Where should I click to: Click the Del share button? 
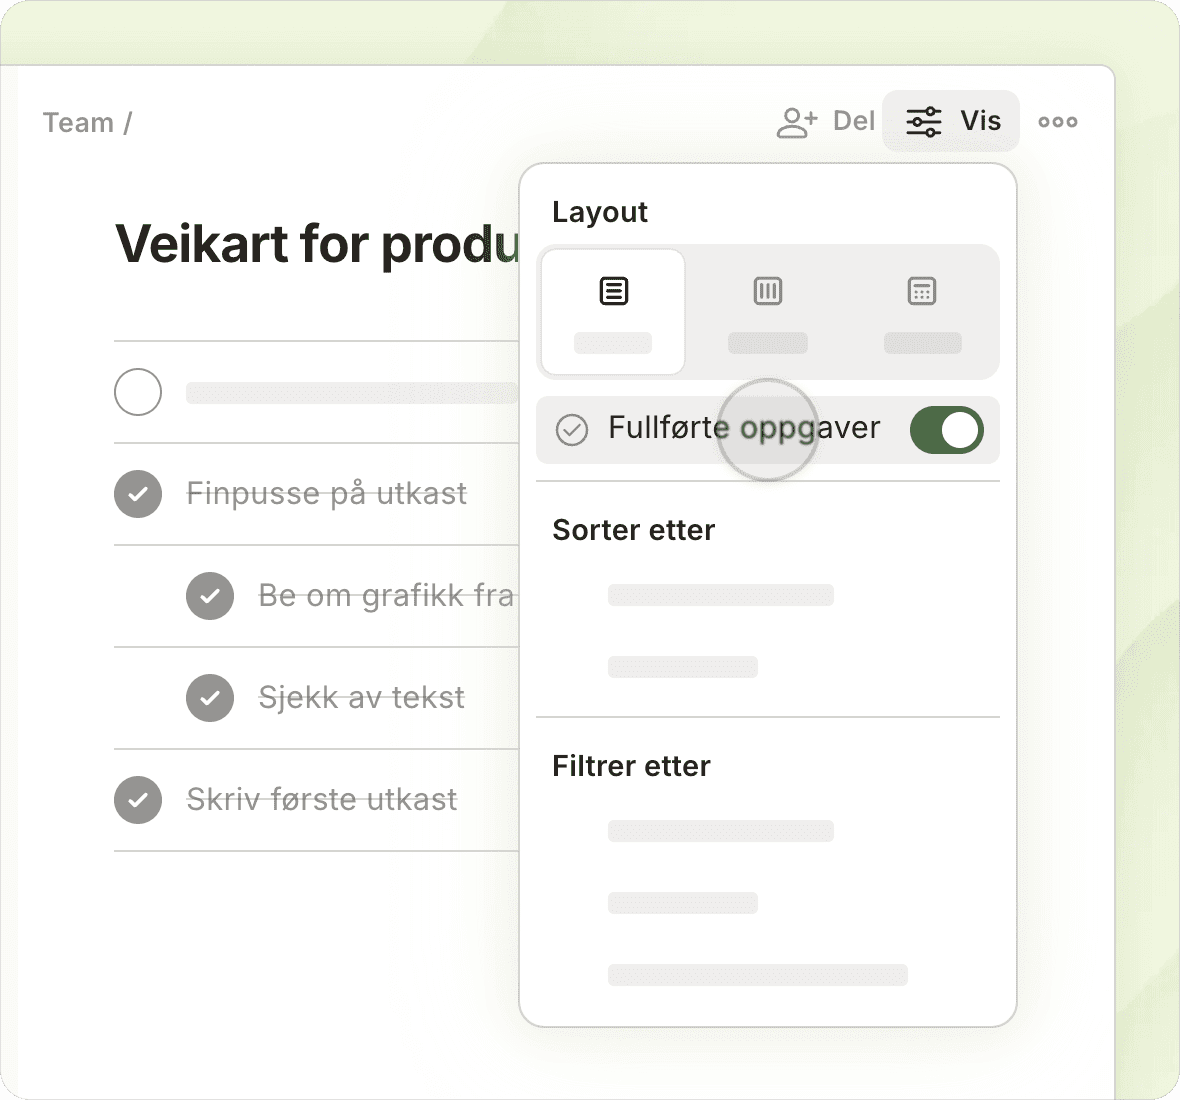point(853,122)
